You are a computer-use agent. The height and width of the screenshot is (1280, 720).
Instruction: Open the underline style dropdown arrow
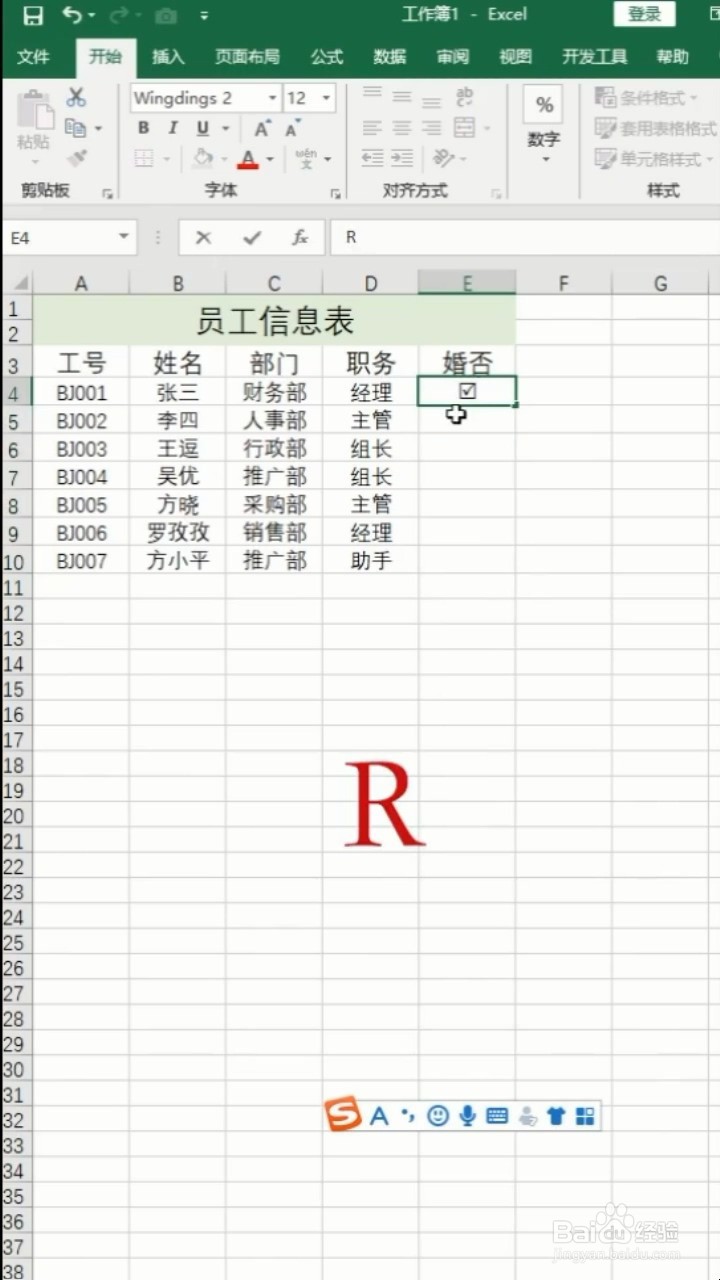pyautogui.click(x=225, y=128)
